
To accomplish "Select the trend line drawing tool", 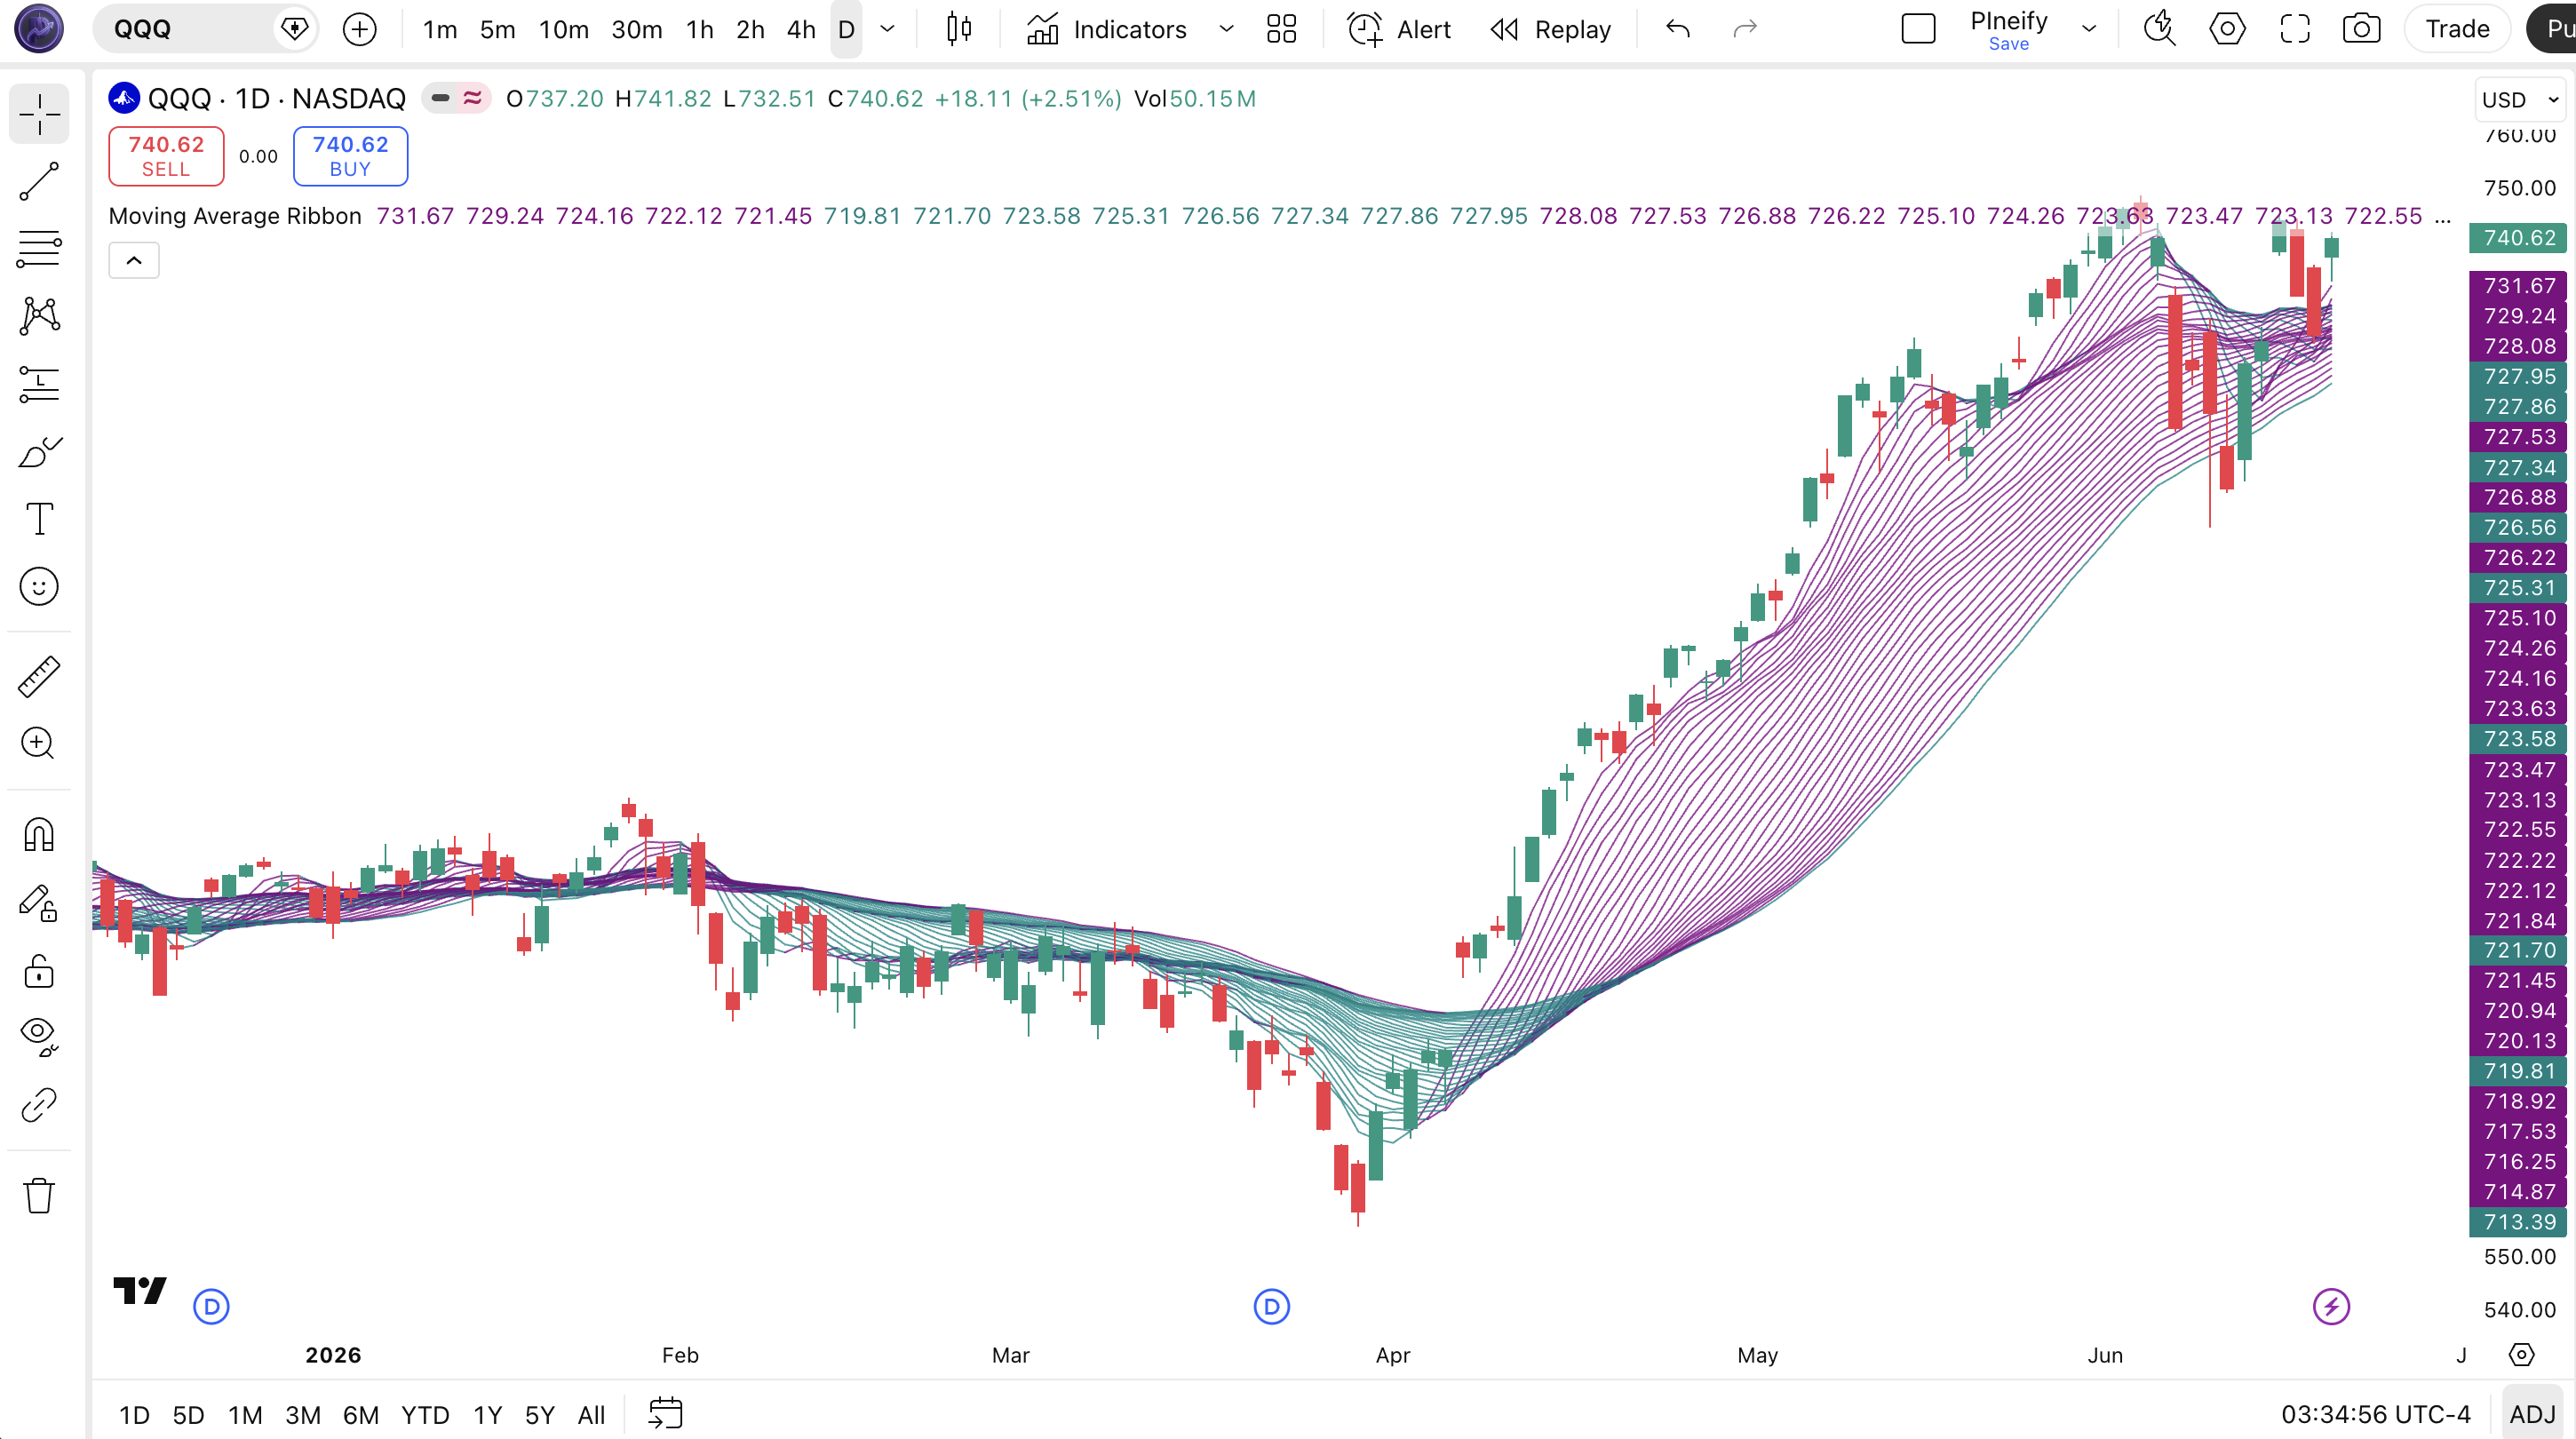I will click(39, 182).
